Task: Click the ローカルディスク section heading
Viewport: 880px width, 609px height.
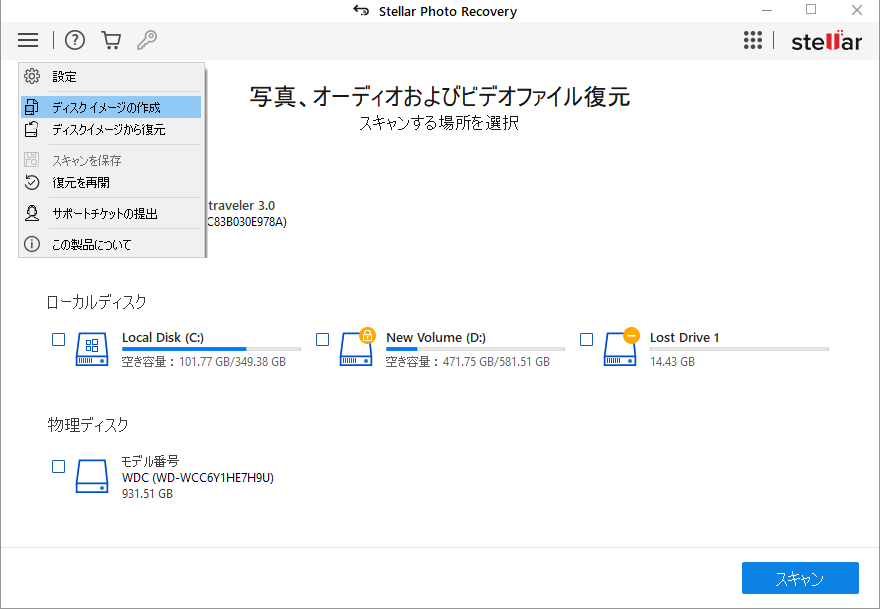Action: (97, 302)
